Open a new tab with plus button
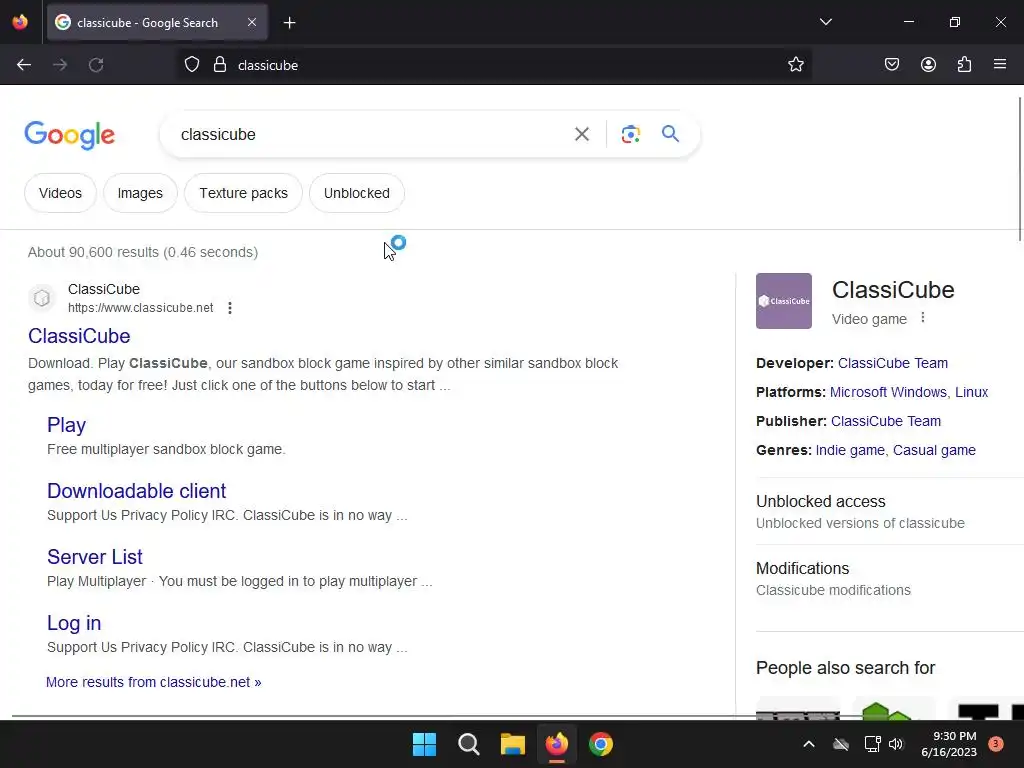 pos(289,23)
